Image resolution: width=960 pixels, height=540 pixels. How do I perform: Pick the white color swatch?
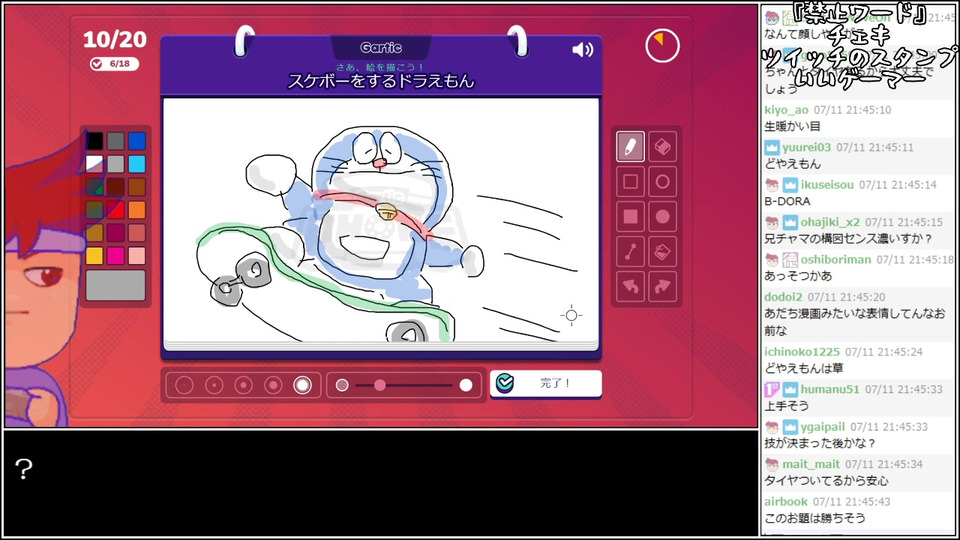[x=94, y=163]
